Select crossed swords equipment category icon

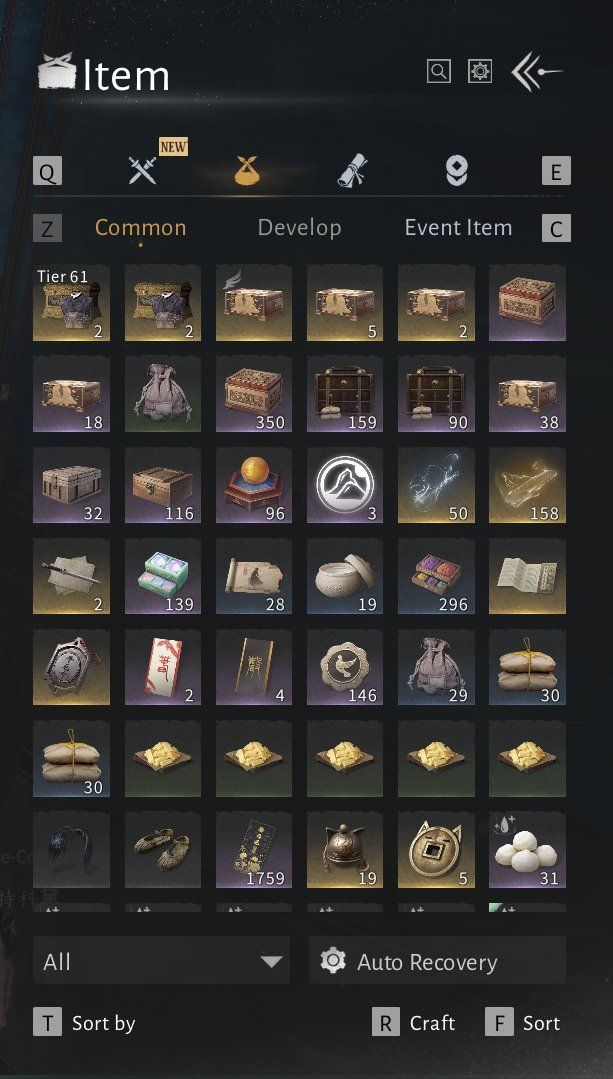coord(143,170)
